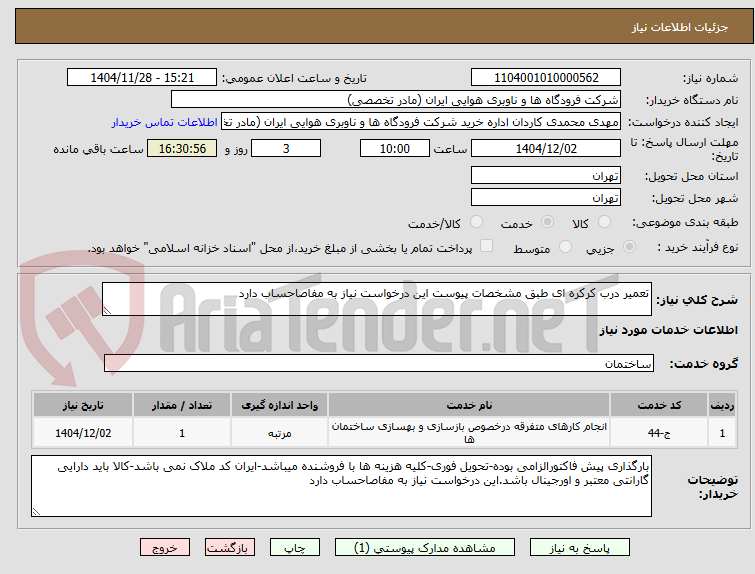Click the گروه خدمت field ساختمان
Viewport: 755px width, 574px height.
379,363
